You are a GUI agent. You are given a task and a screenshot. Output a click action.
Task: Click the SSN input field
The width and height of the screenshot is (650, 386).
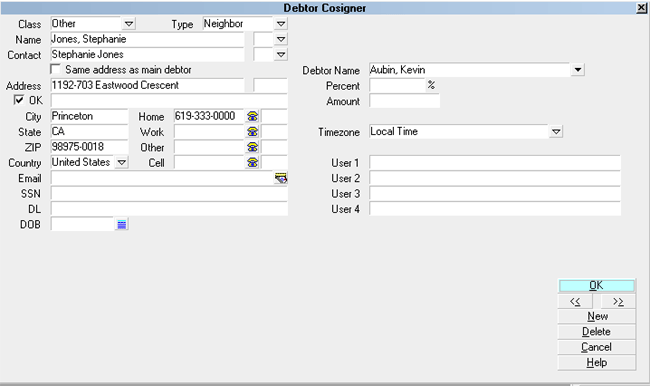point(169,194)
